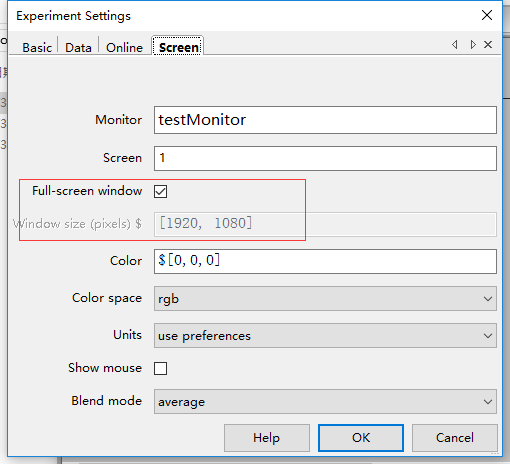Click the greyed-out Window size pixels field

[x=325, y=224]
